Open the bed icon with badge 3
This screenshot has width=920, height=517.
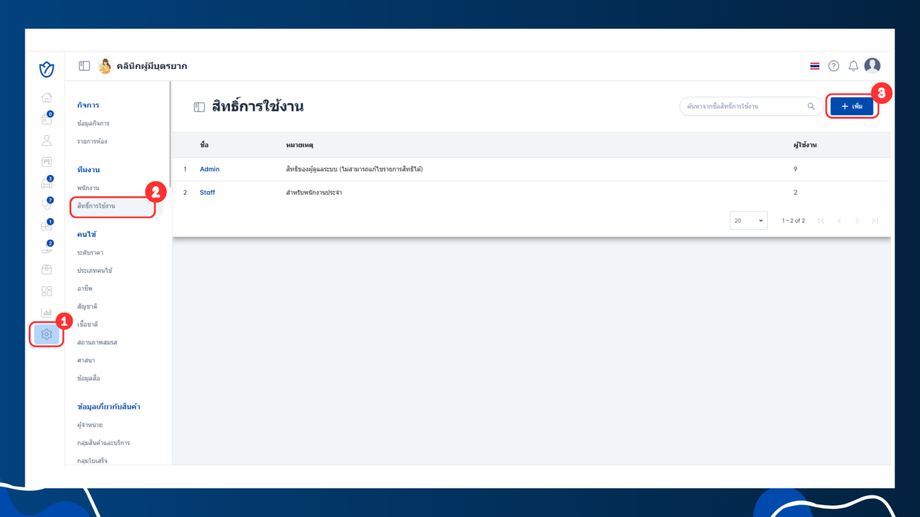click(x=46, y=183)
